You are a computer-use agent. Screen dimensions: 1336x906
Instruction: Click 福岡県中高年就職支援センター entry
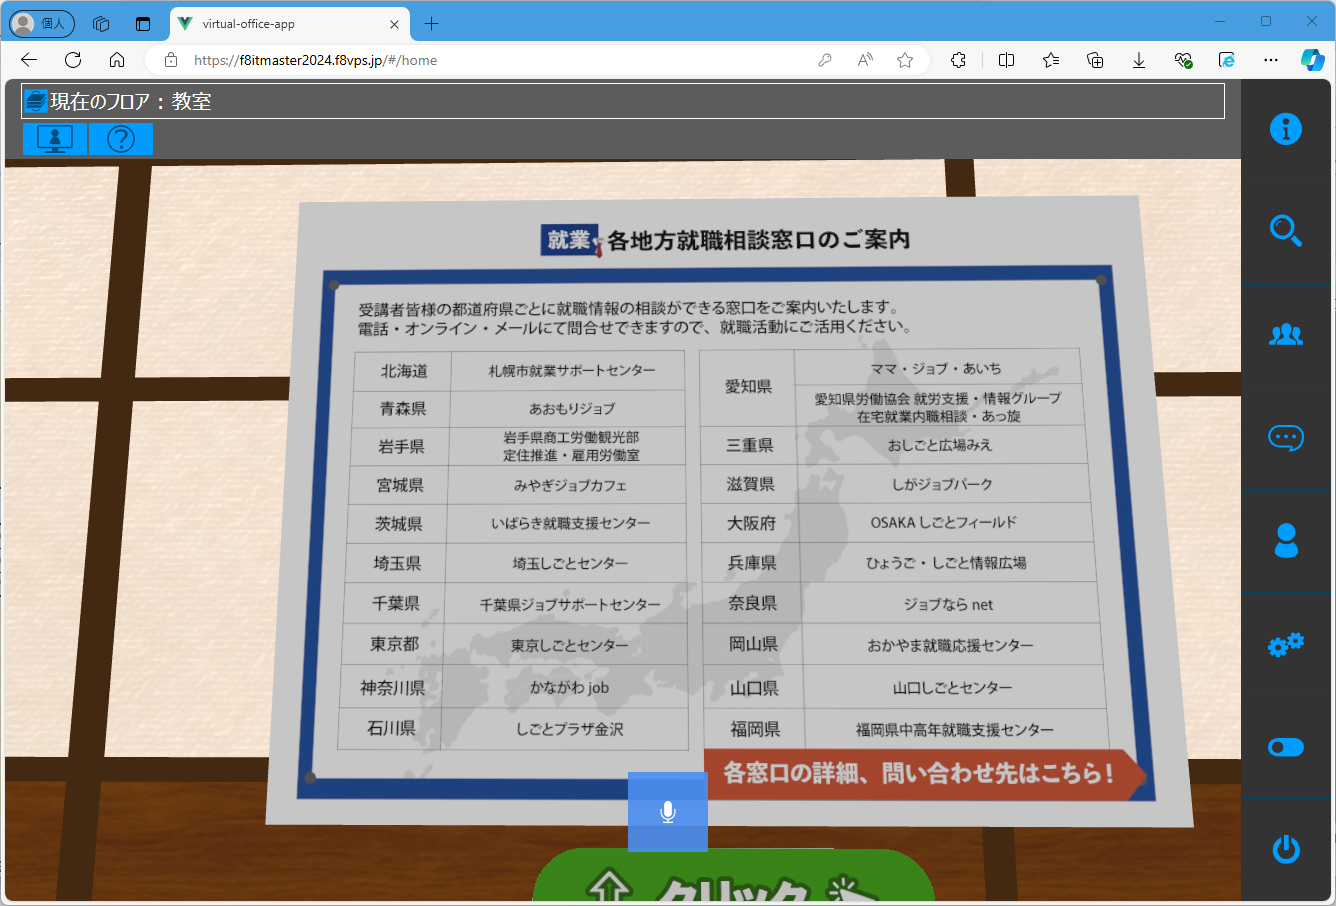955,730
